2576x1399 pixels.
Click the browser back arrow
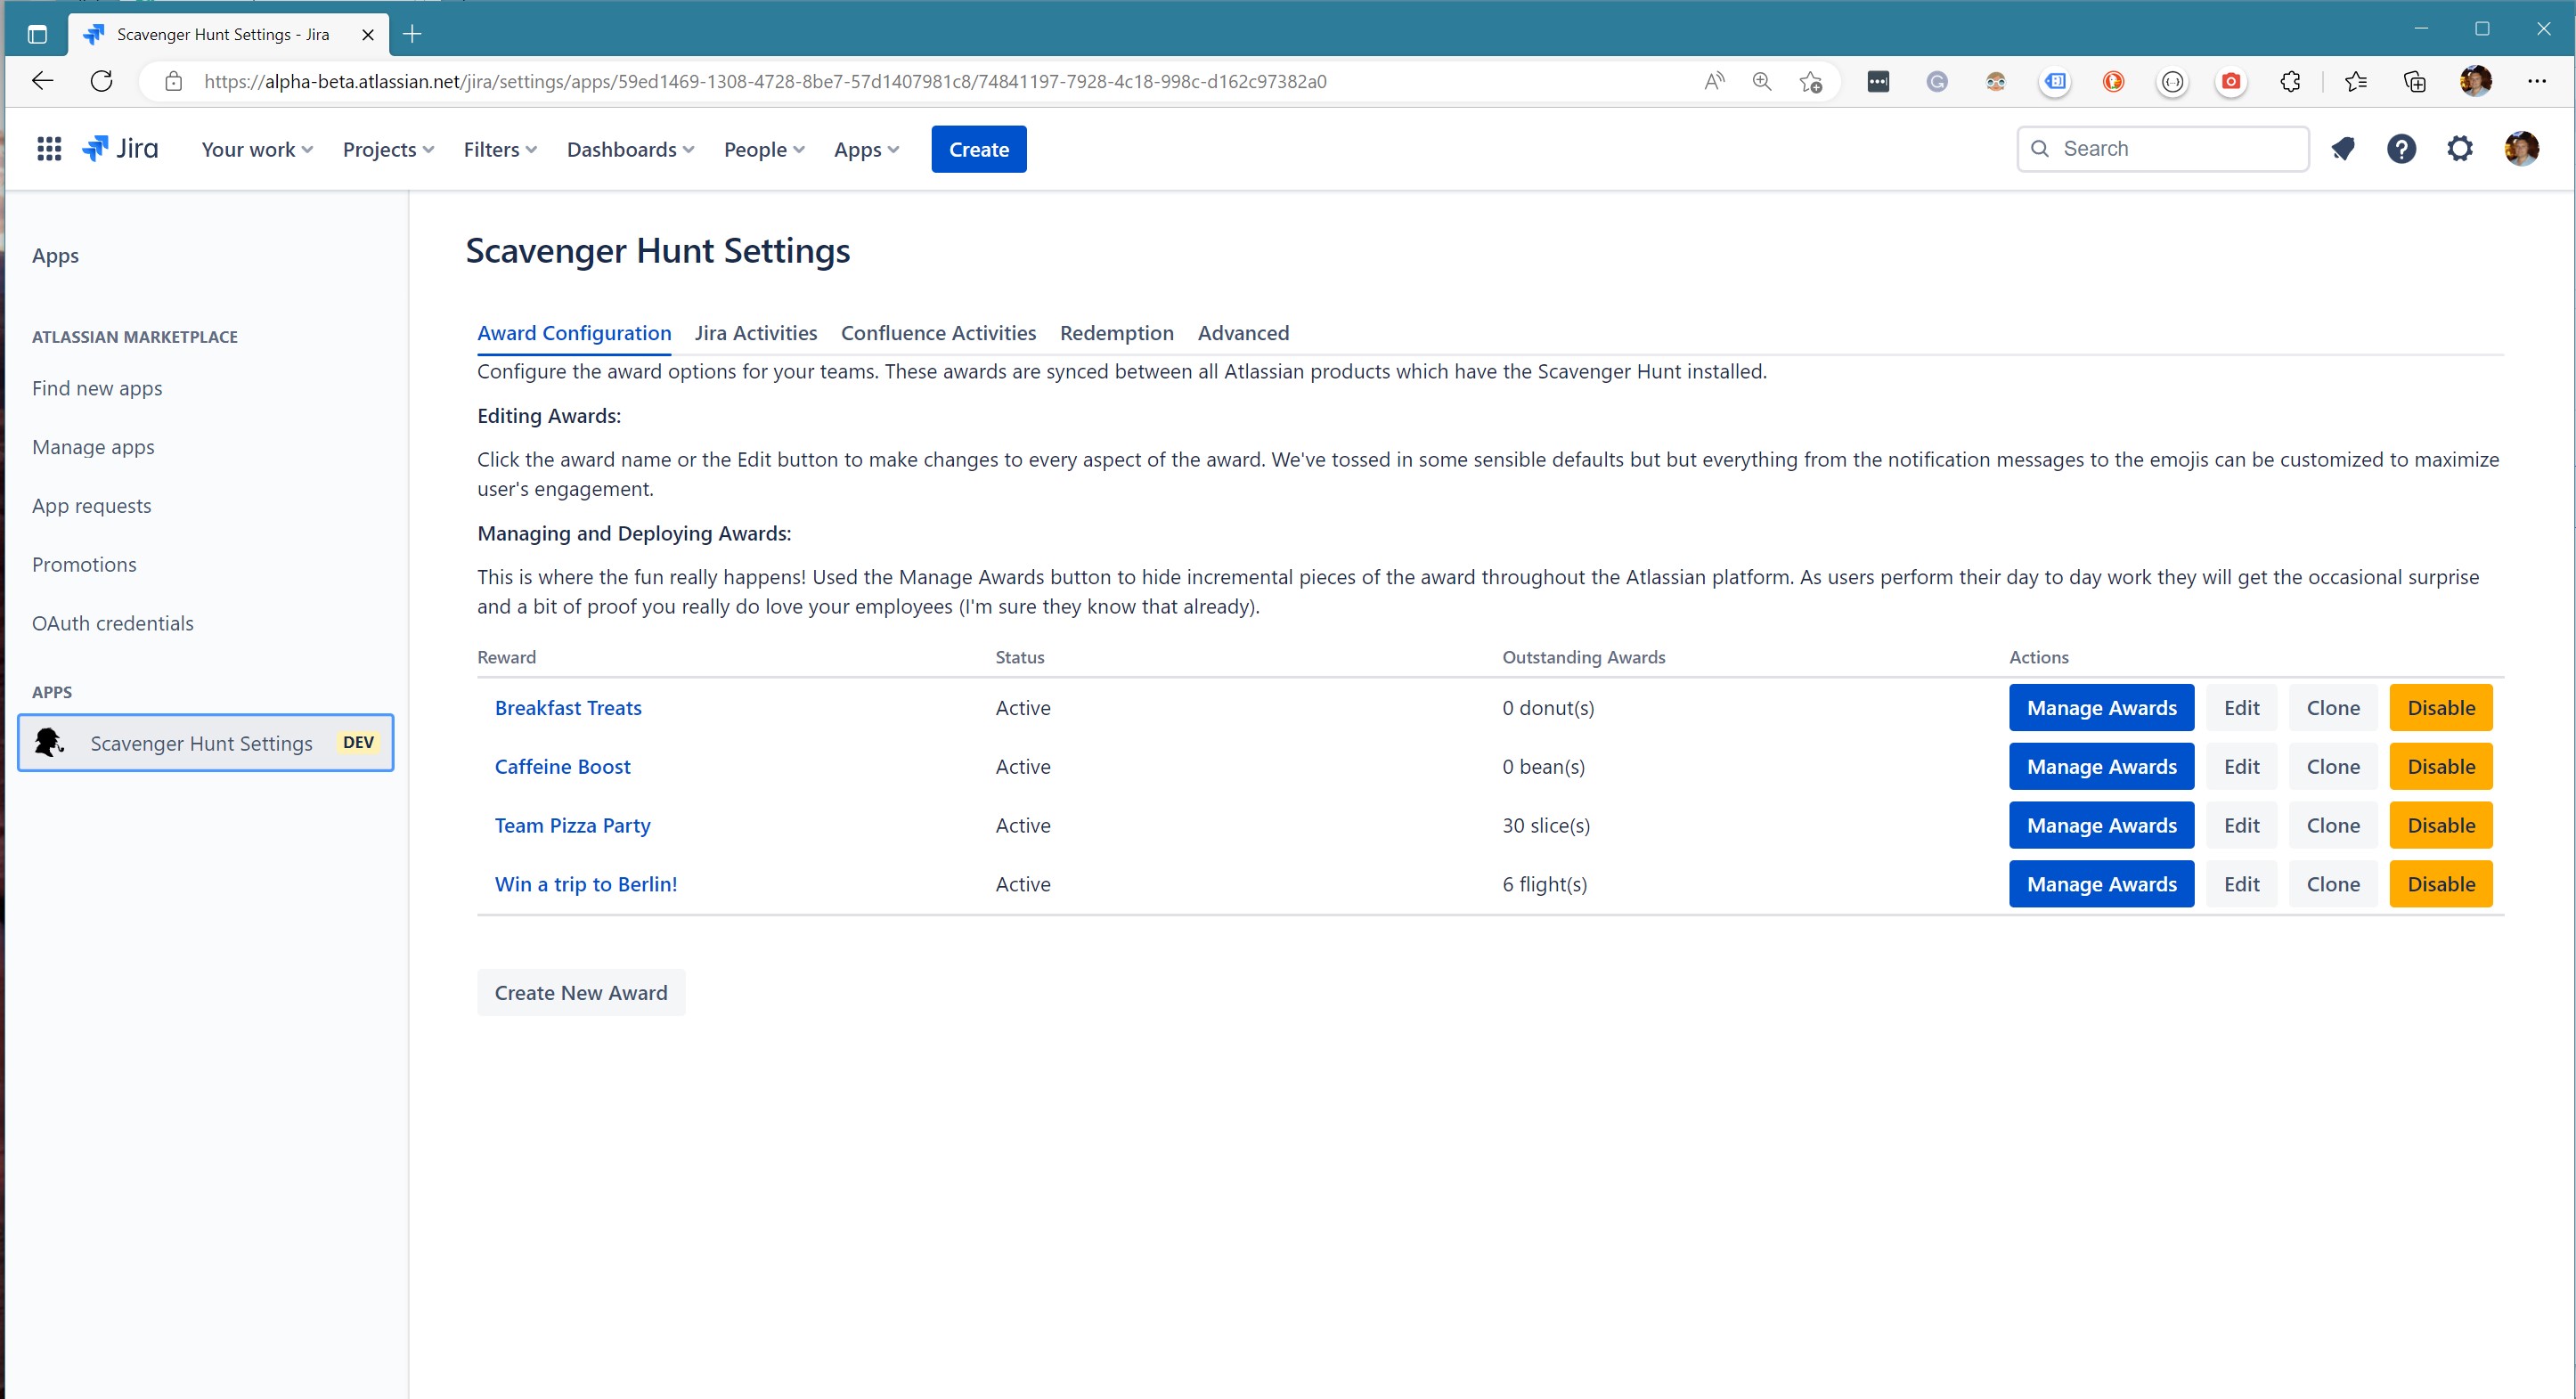(42, 81)
